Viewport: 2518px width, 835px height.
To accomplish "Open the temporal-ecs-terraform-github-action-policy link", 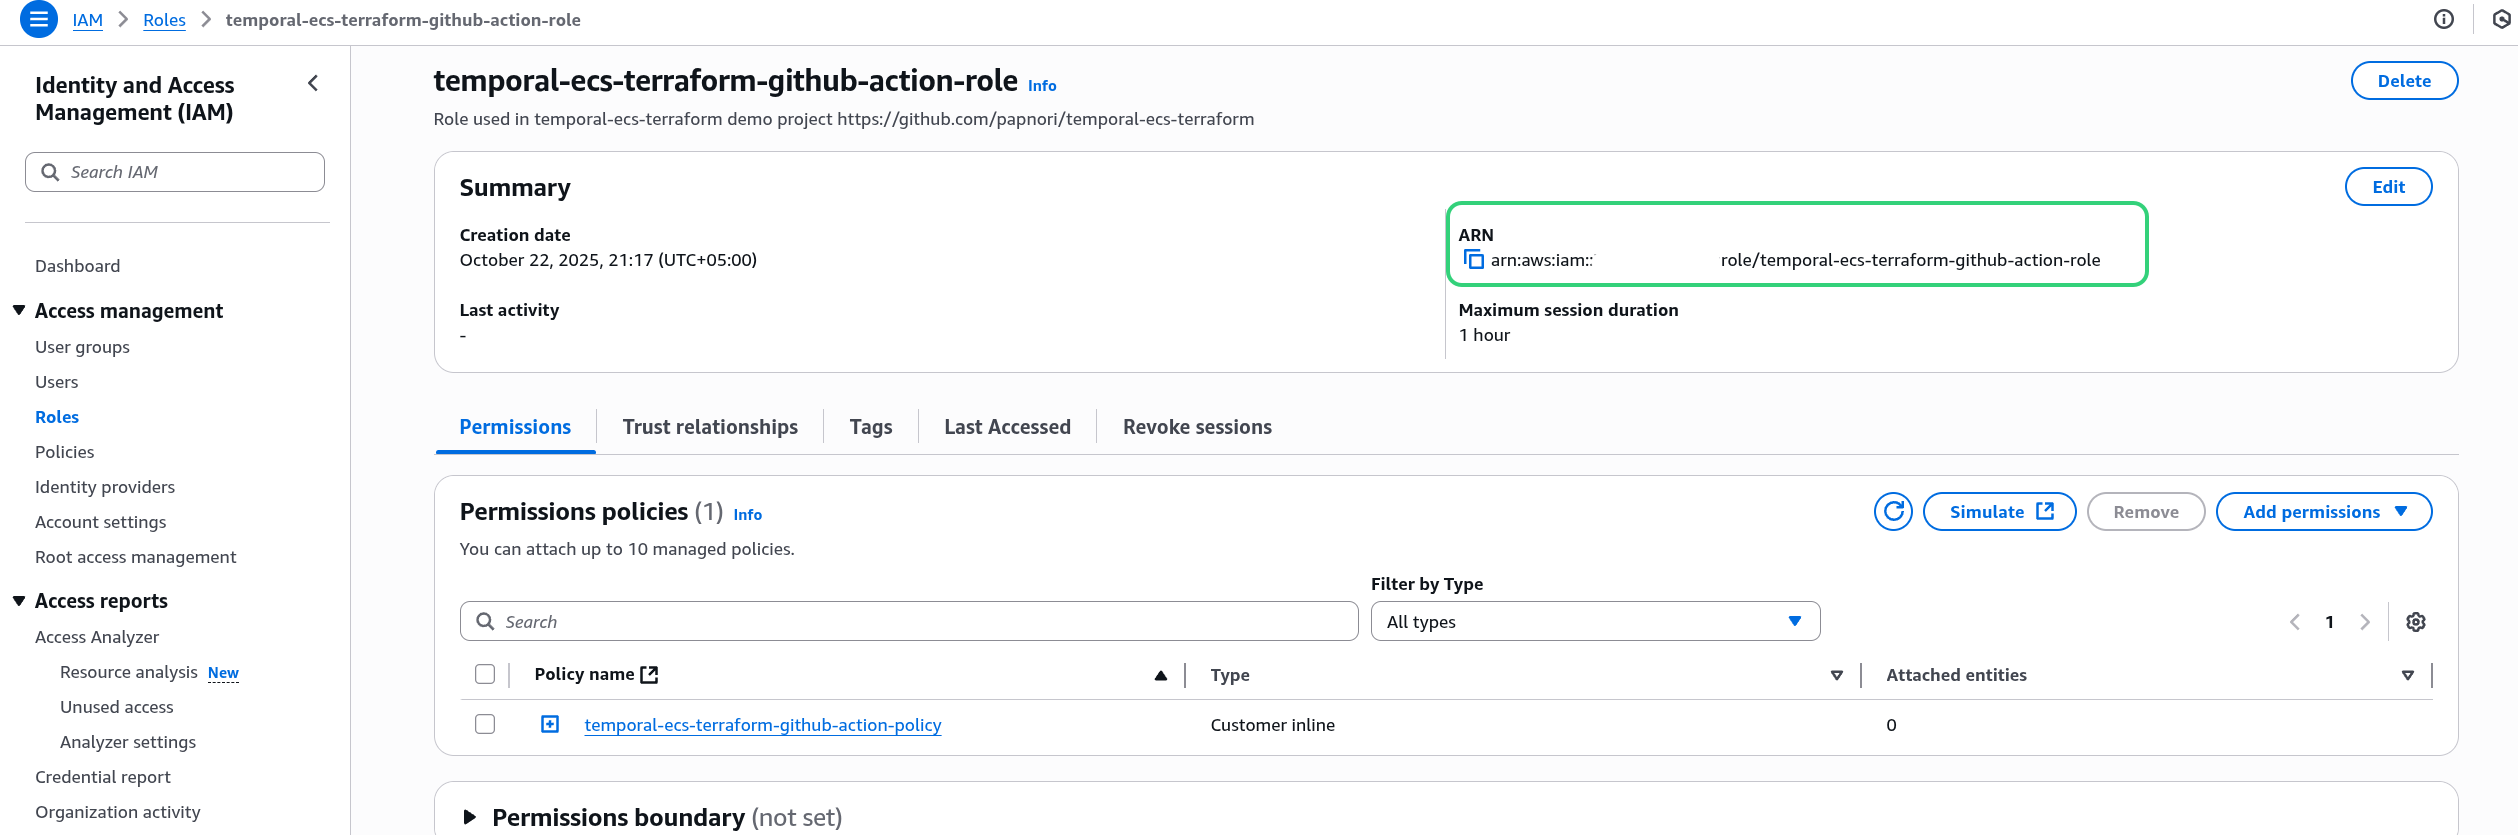I will tap(762, 725).
